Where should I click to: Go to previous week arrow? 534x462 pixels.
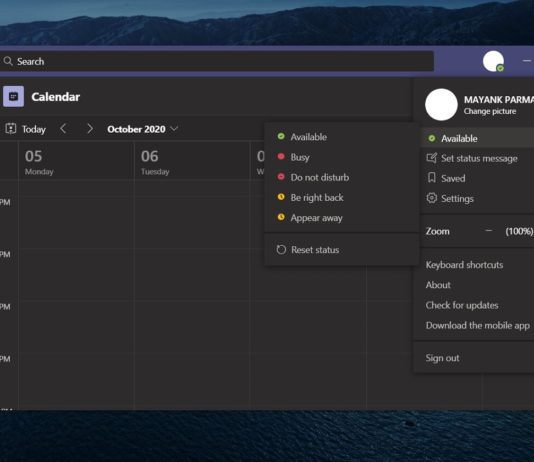point(63,129)
